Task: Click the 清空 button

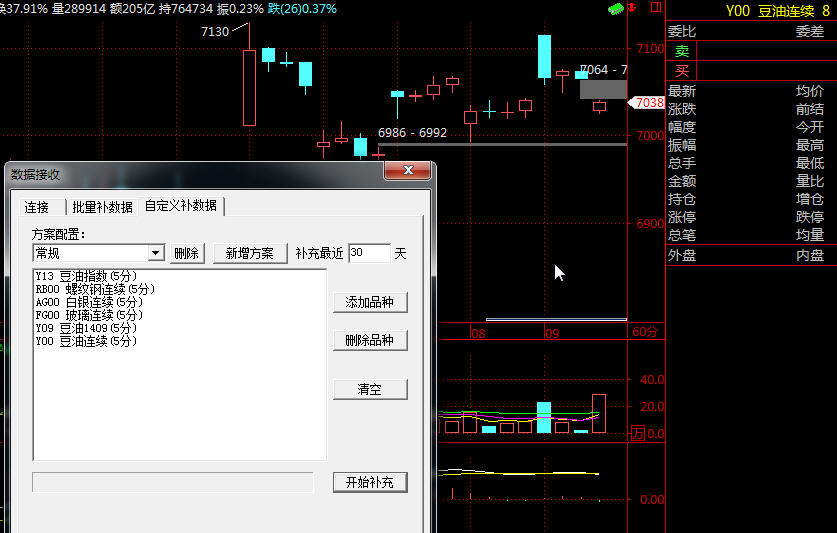Action: click(370, 389)
